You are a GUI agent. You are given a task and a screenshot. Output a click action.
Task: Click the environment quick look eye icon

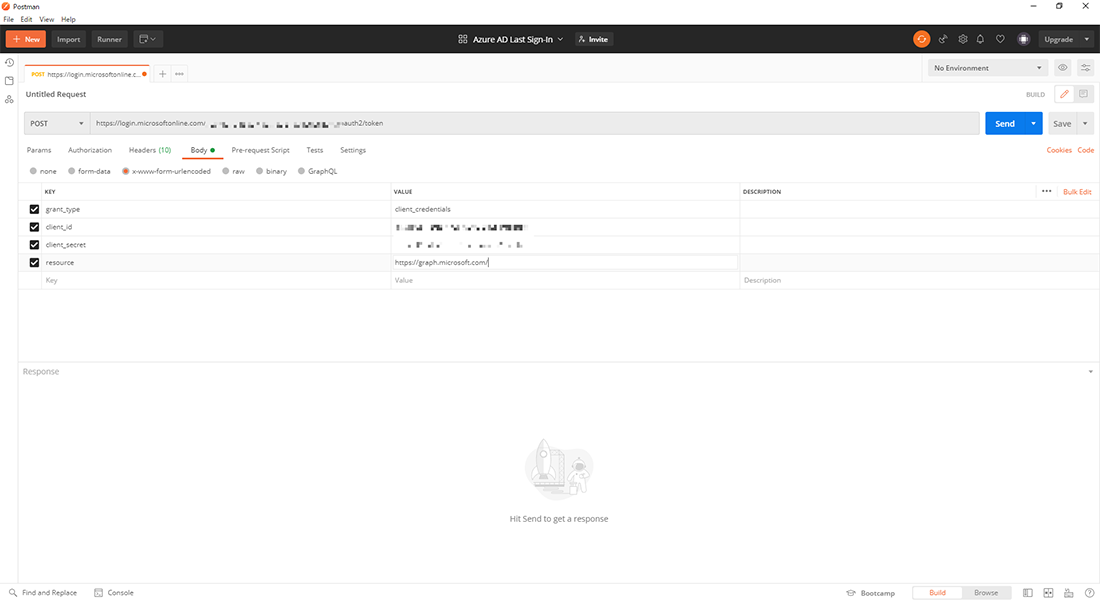pos(1063,68)
